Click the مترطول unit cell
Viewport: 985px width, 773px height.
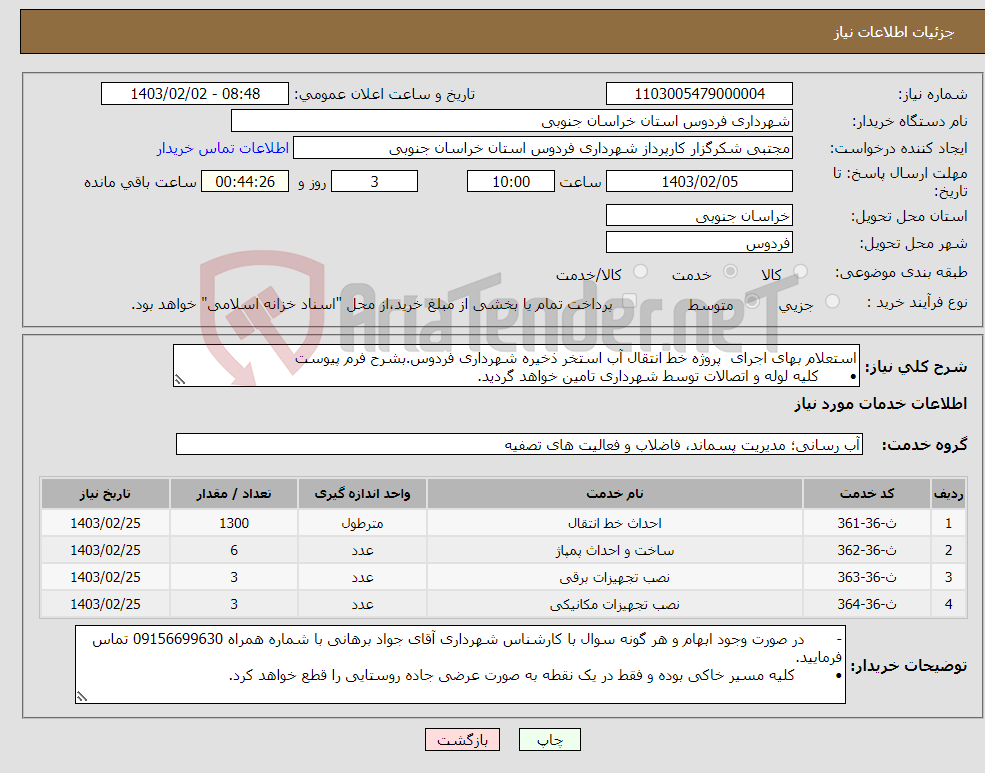[x=362, y=523]
